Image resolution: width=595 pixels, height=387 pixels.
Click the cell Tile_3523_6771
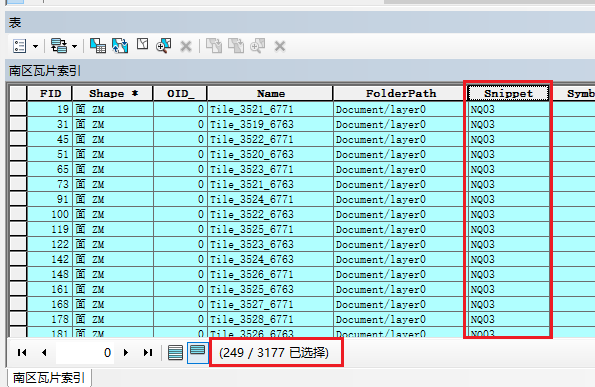coord(270,169)
